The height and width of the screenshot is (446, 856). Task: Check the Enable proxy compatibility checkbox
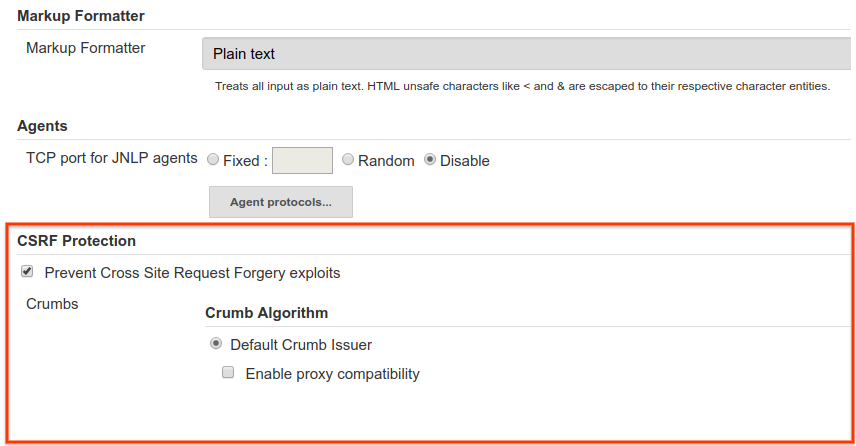pos(228,373)
